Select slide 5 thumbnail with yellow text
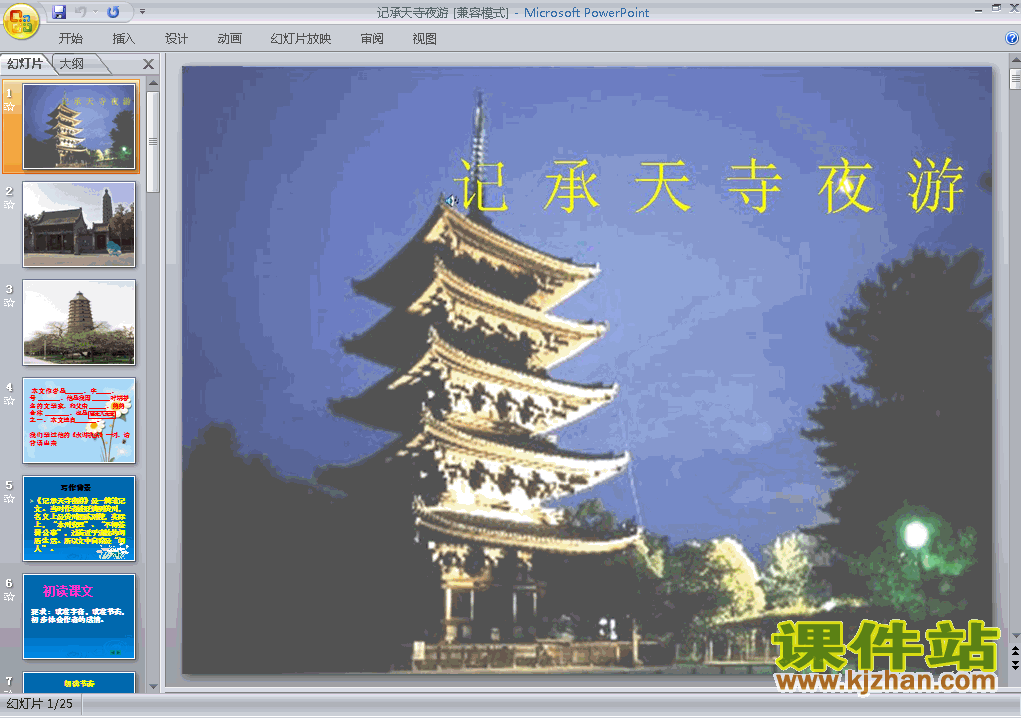Screen dimensions: 1021x718 (x=79, y=519)
